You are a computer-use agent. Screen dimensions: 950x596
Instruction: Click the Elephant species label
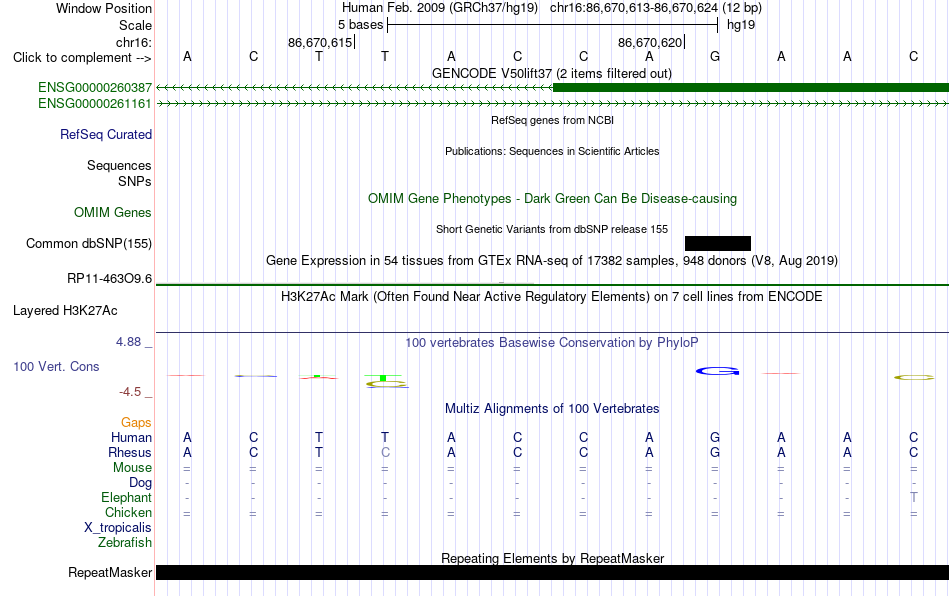coord(126,497)
